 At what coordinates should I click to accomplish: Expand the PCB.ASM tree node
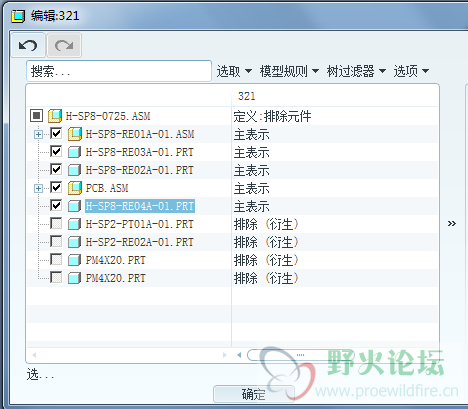(x=38, y=188)
